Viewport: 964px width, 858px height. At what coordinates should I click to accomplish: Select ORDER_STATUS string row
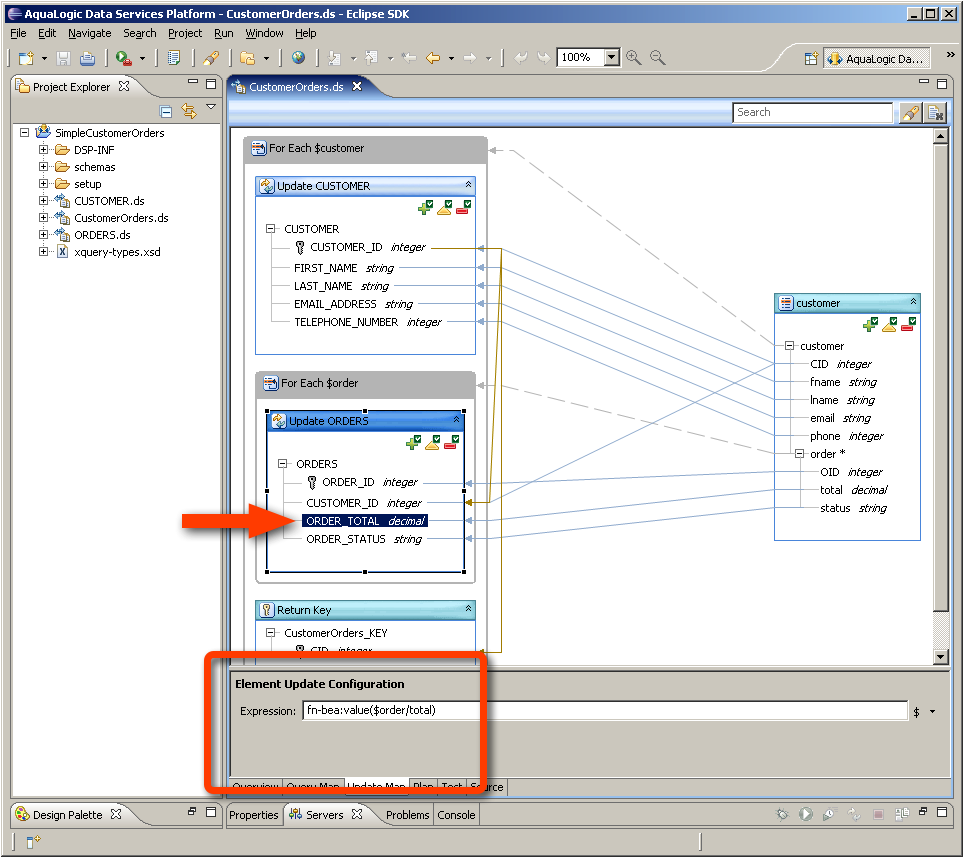point(364,539)
